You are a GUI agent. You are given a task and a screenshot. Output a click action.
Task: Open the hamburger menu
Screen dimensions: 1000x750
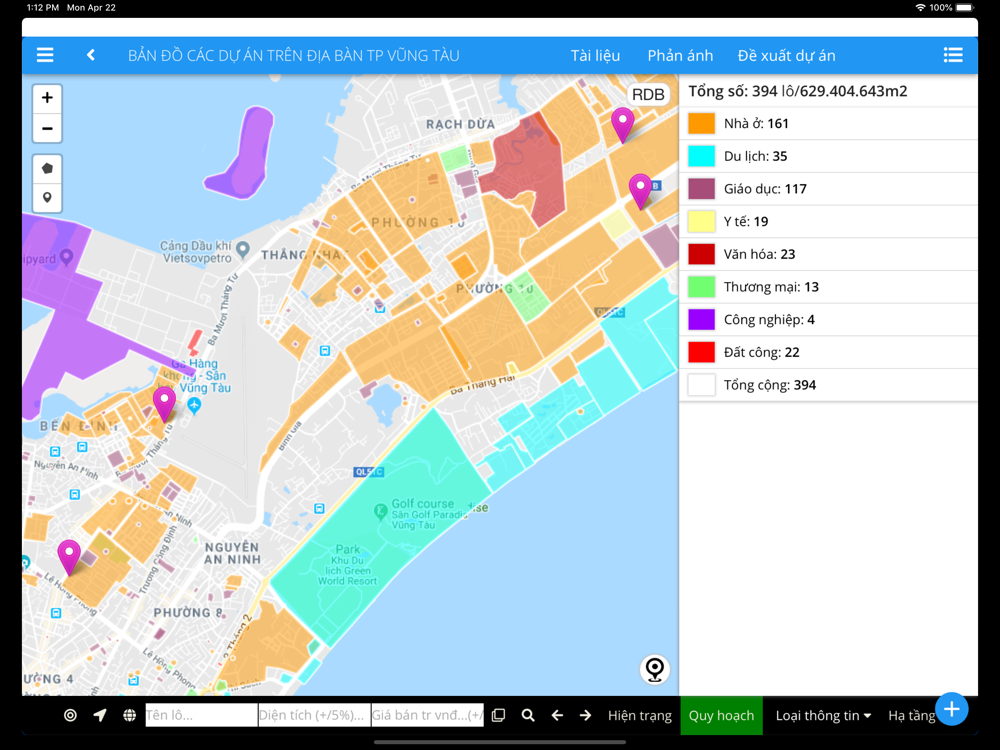[45, 55]
